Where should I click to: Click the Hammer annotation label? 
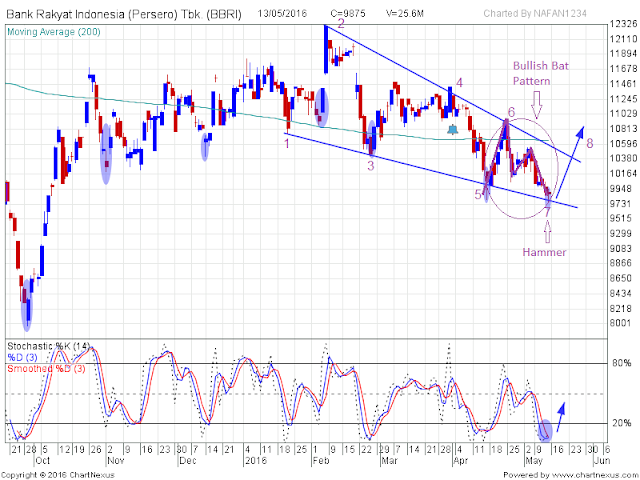[544, 252]
